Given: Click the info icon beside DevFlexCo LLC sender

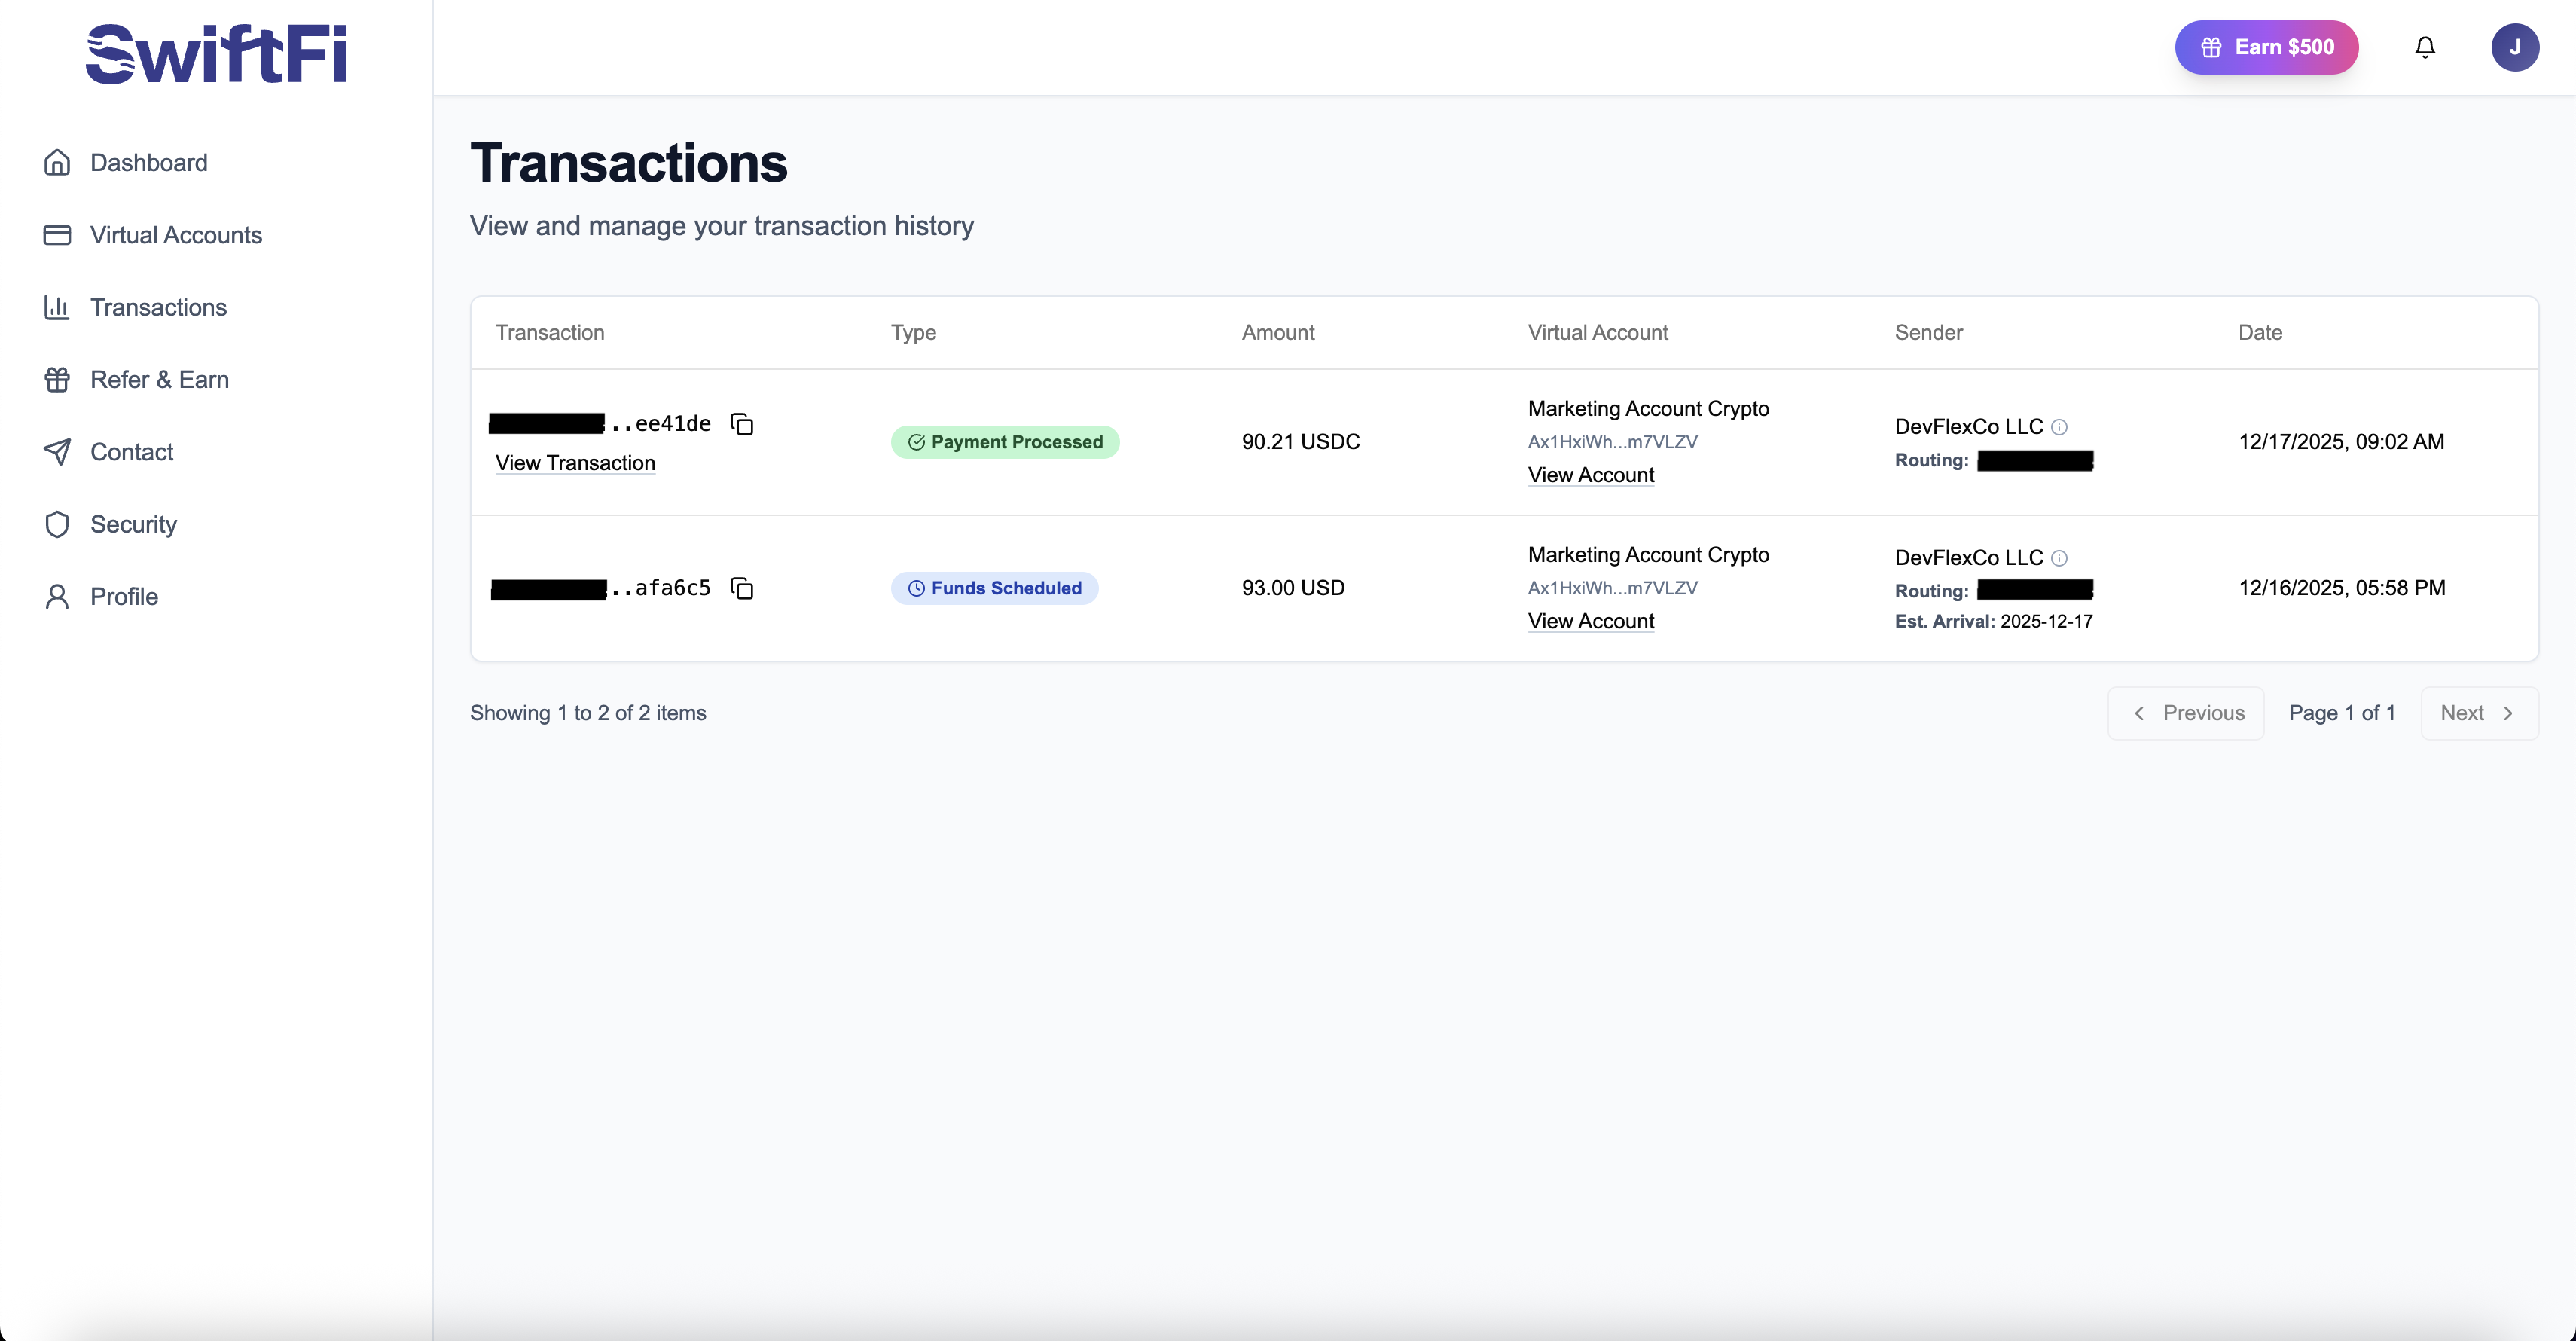Looking at the screenshot, I should [x=2060, y=426].
